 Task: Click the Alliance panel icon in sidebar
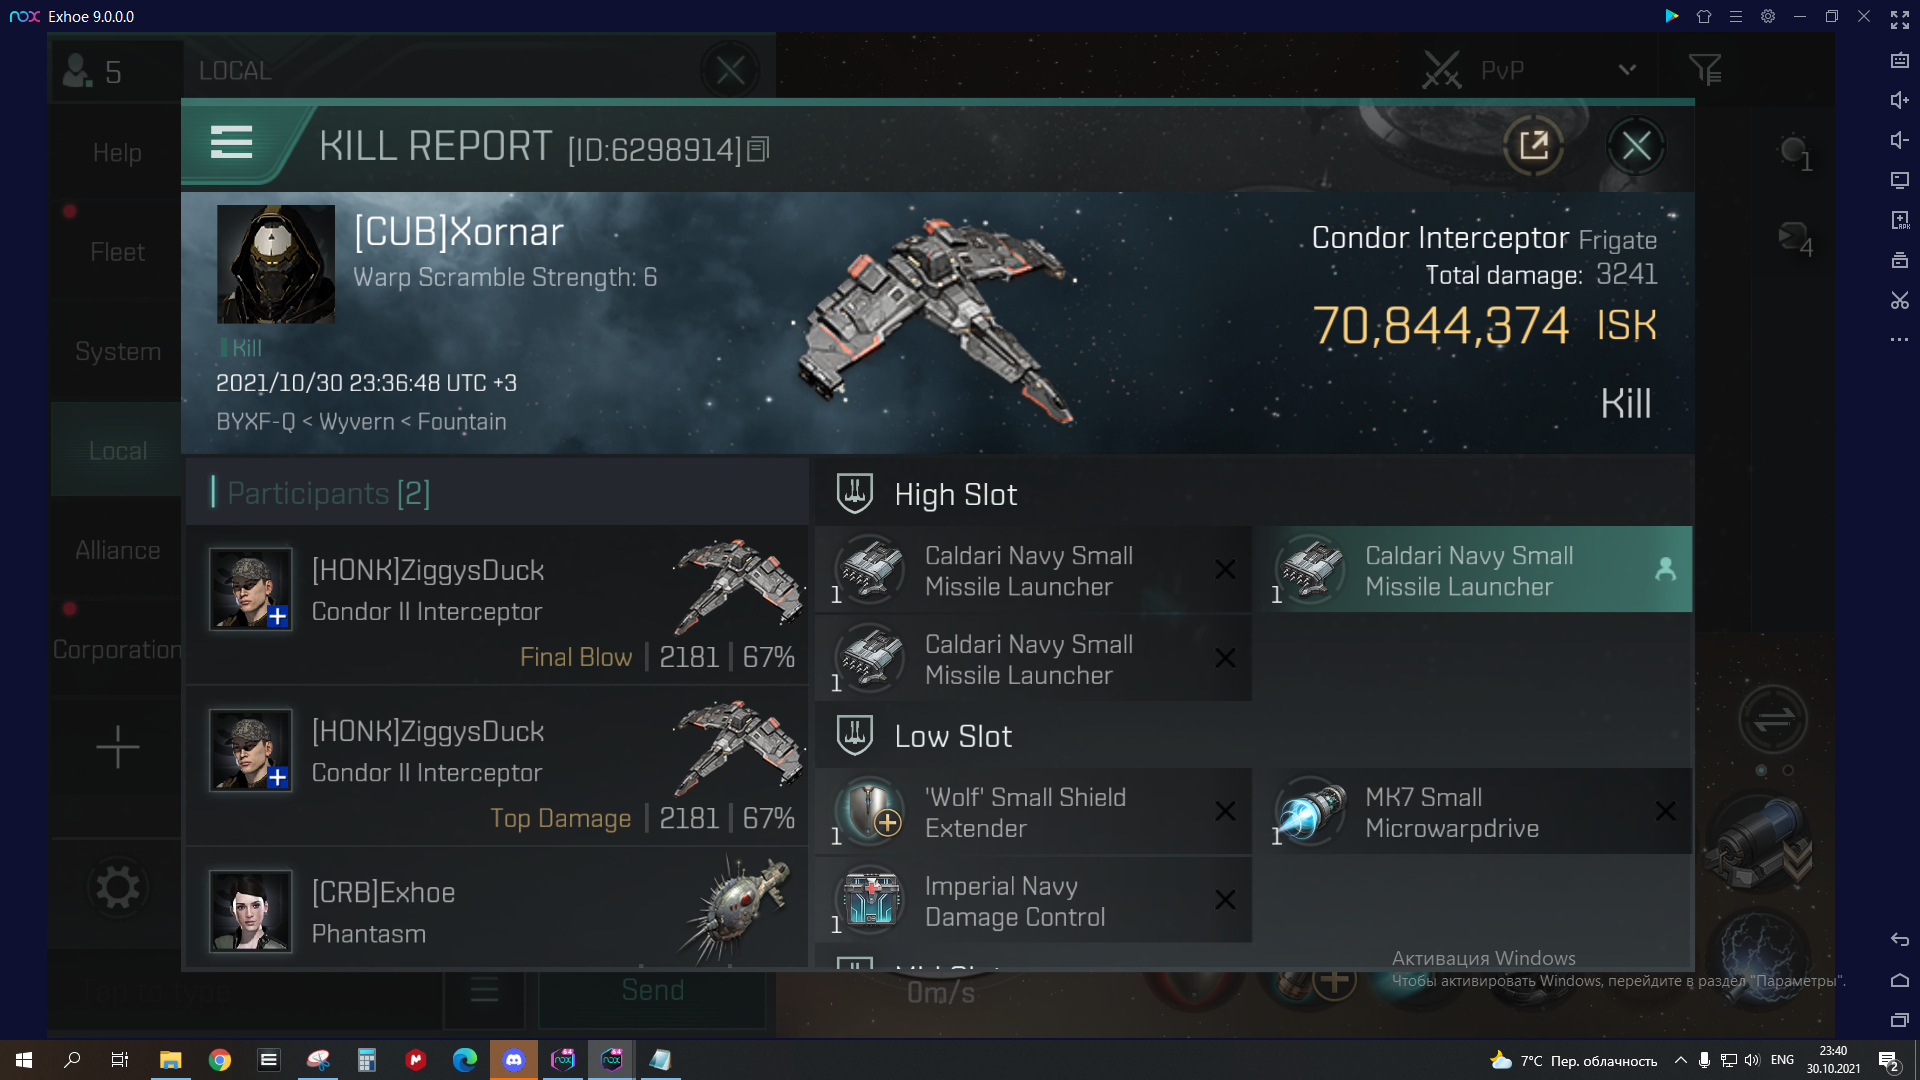point(116,549)
